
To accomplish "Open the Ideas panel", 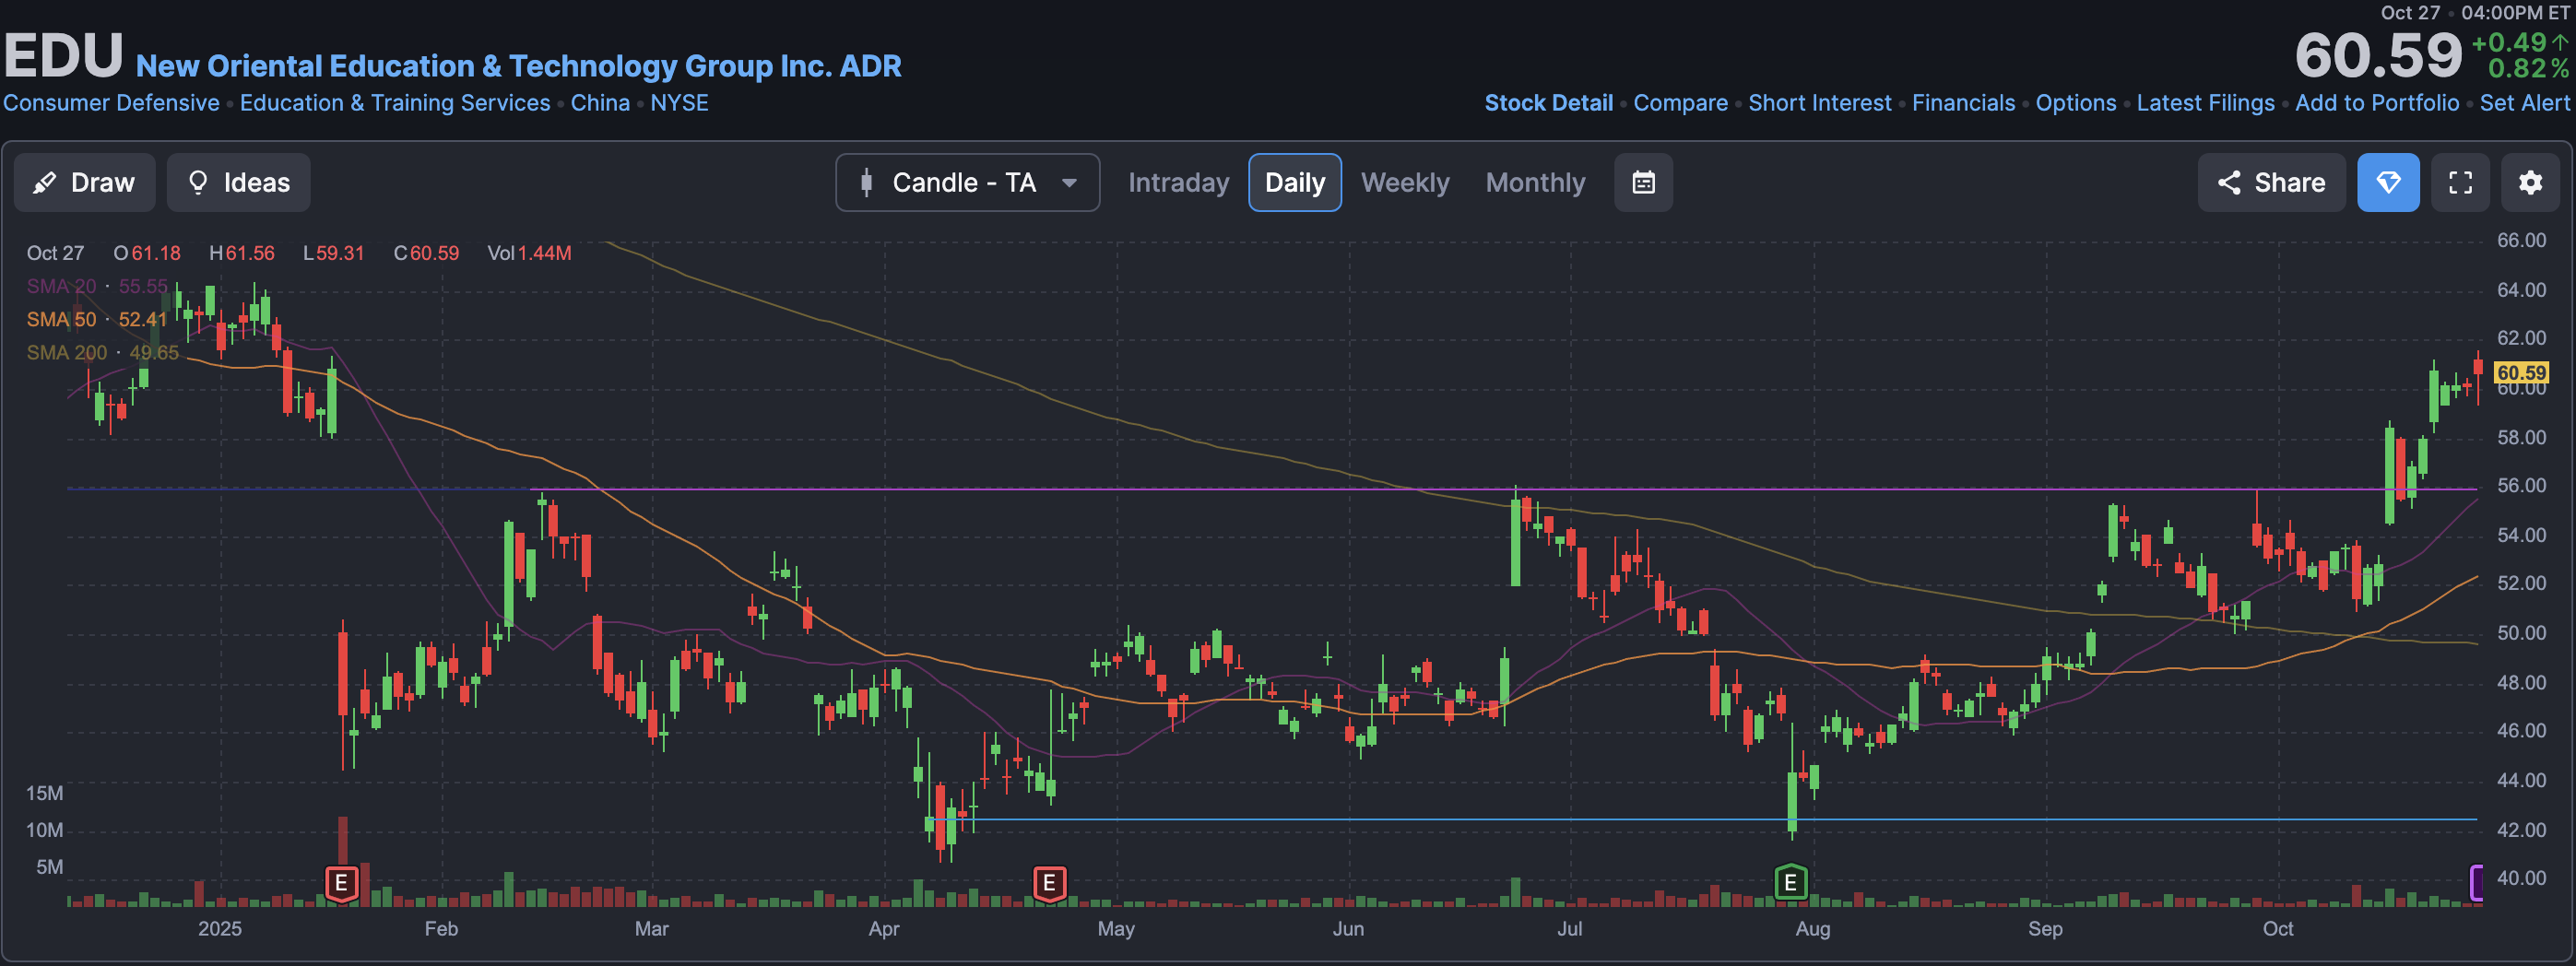I will 238,183.
